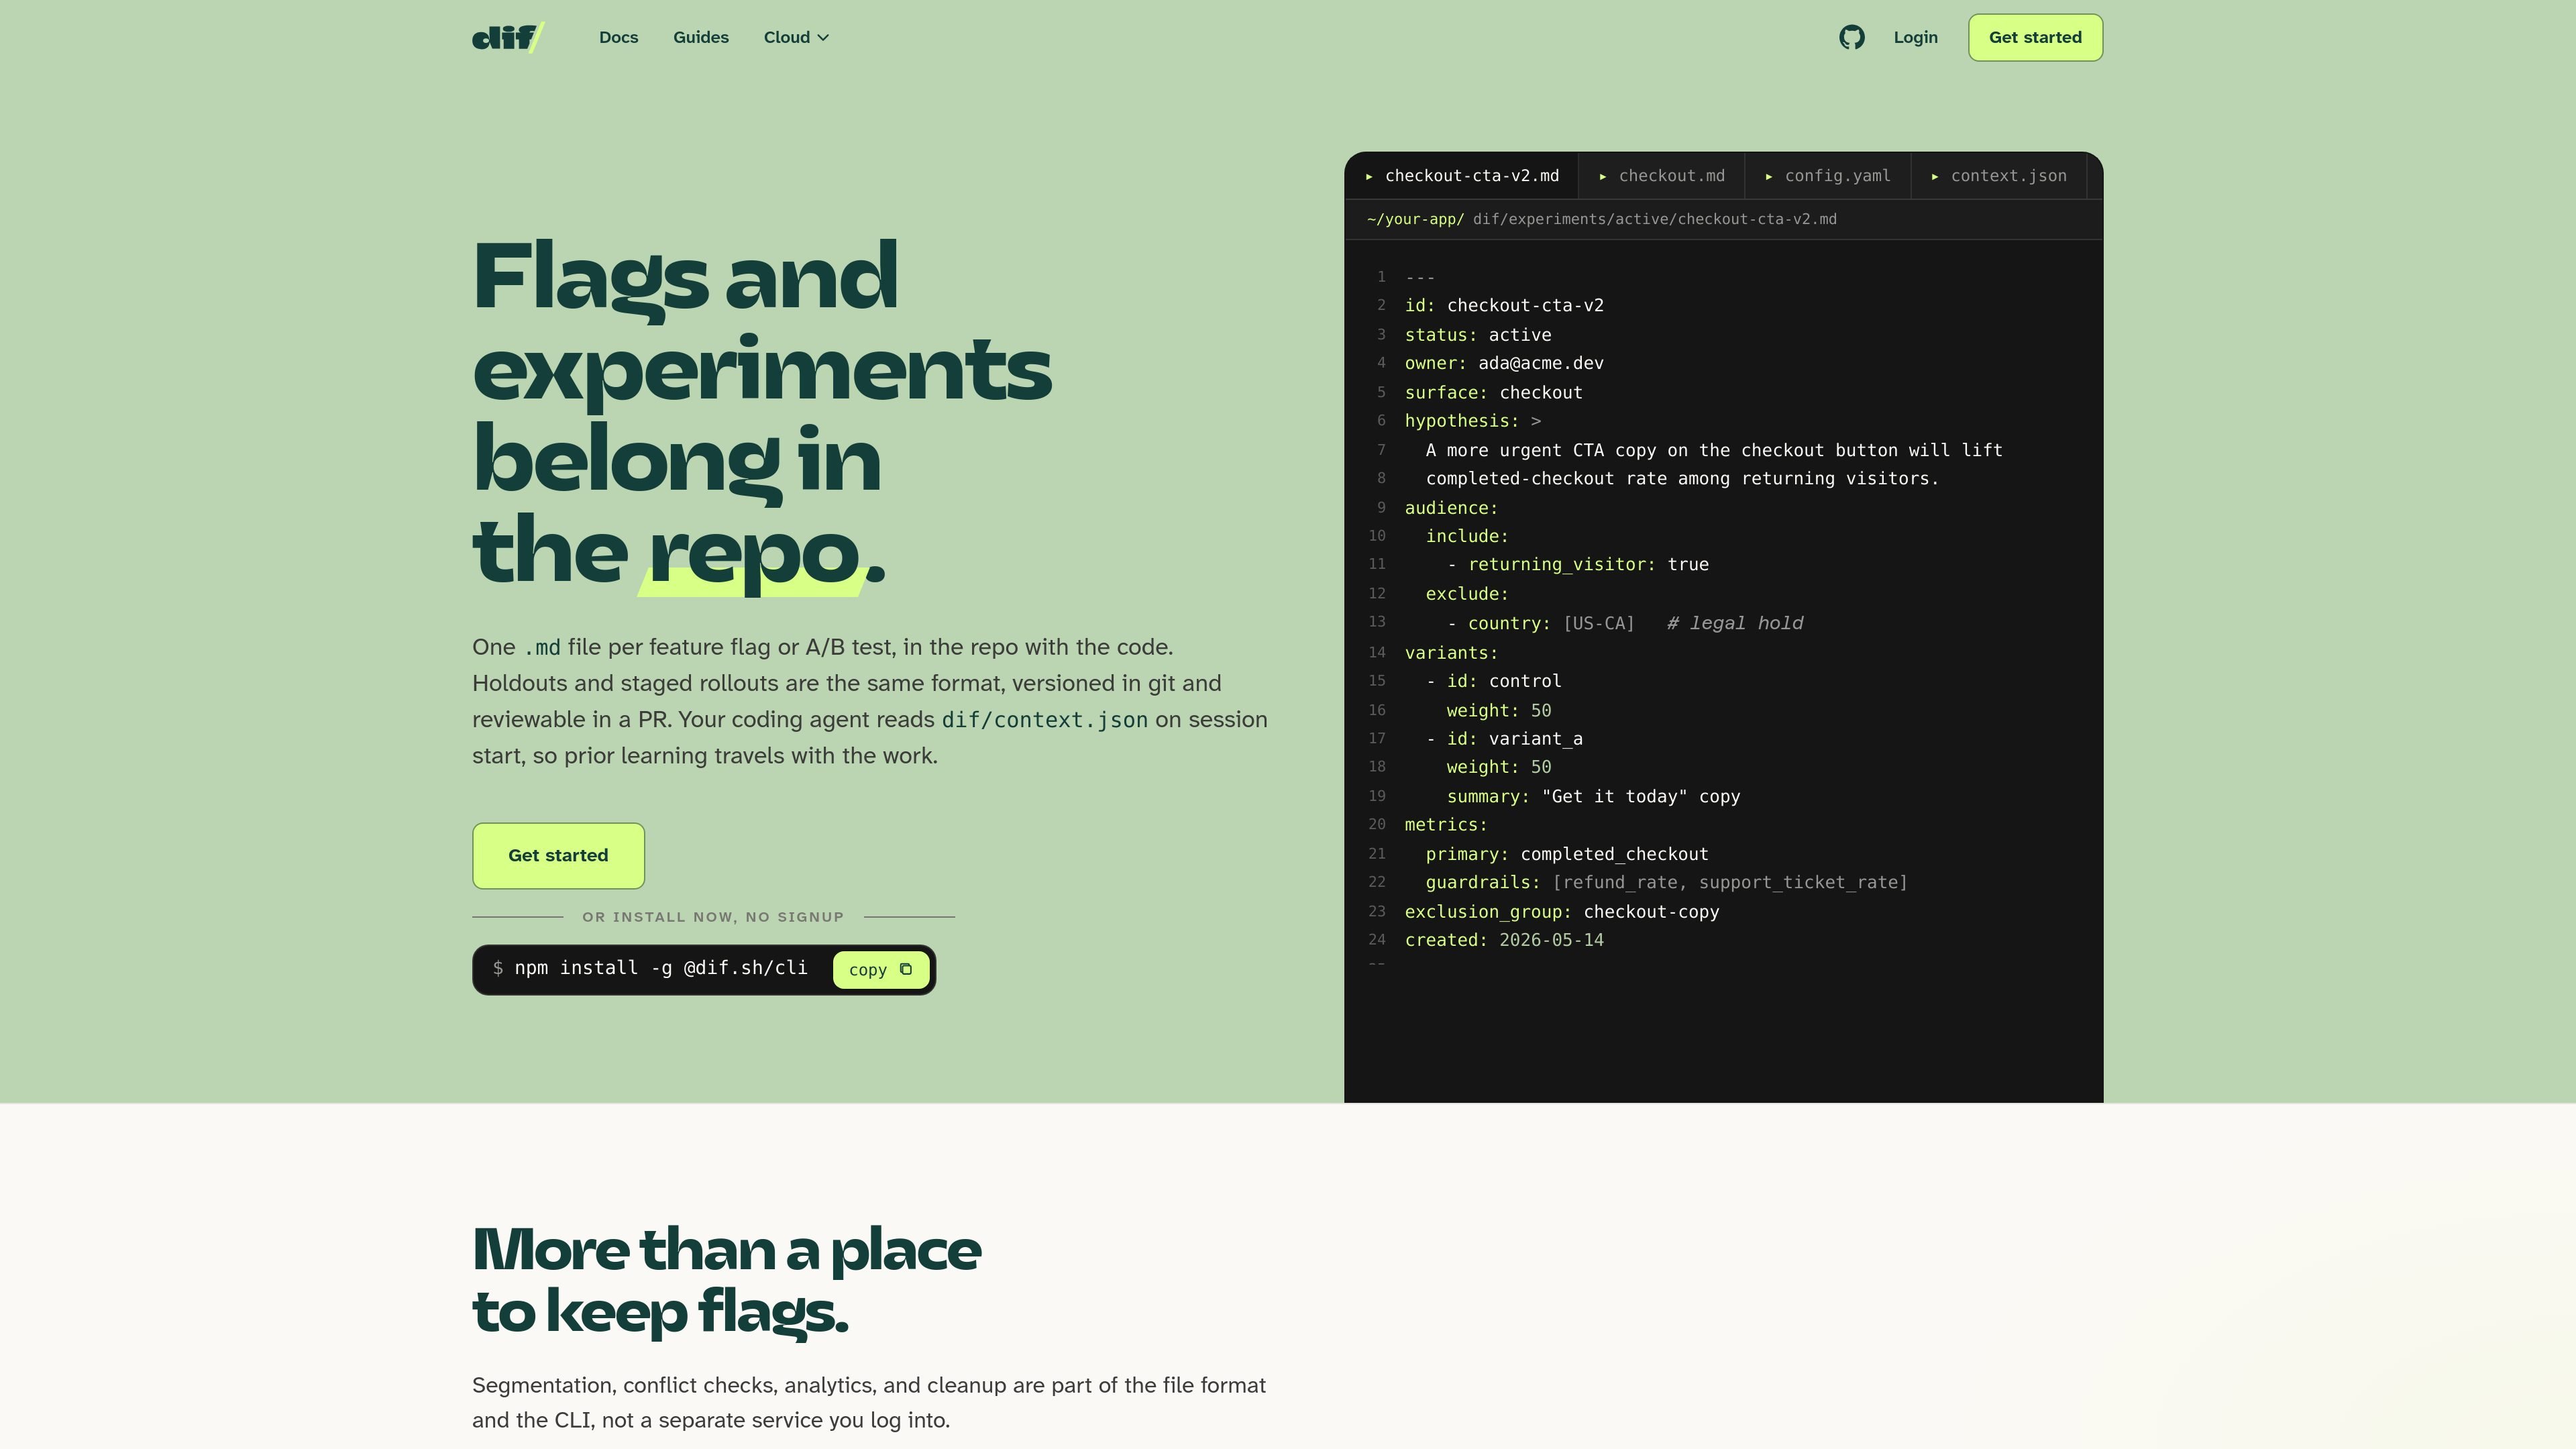This screenshot has height=1449, width=2576.
Task: Click the 'hypothesis: >' code line
Action: (x=1472, y=421)
